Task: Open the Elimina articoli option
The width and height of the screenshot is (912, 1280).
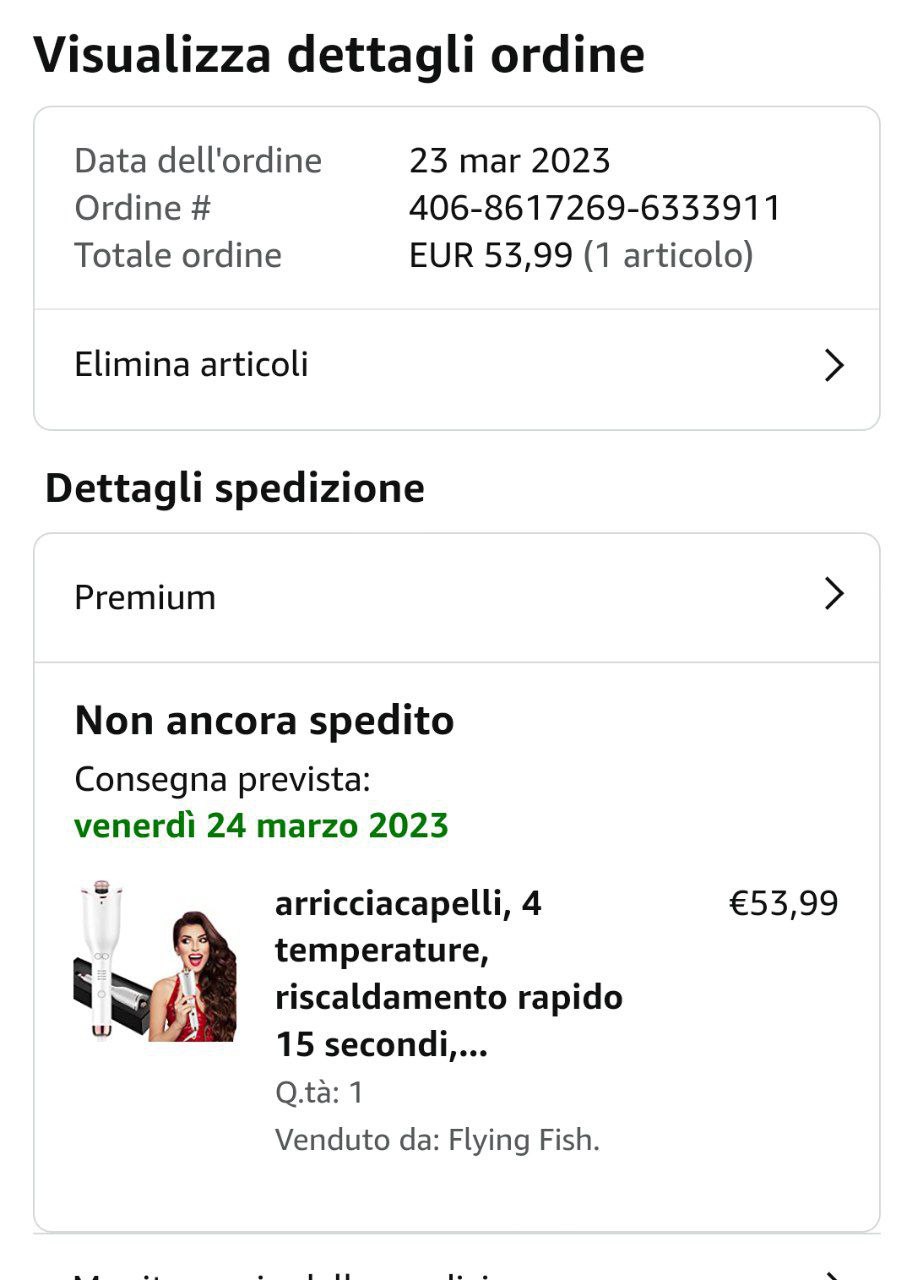Action: click(191, 365)
